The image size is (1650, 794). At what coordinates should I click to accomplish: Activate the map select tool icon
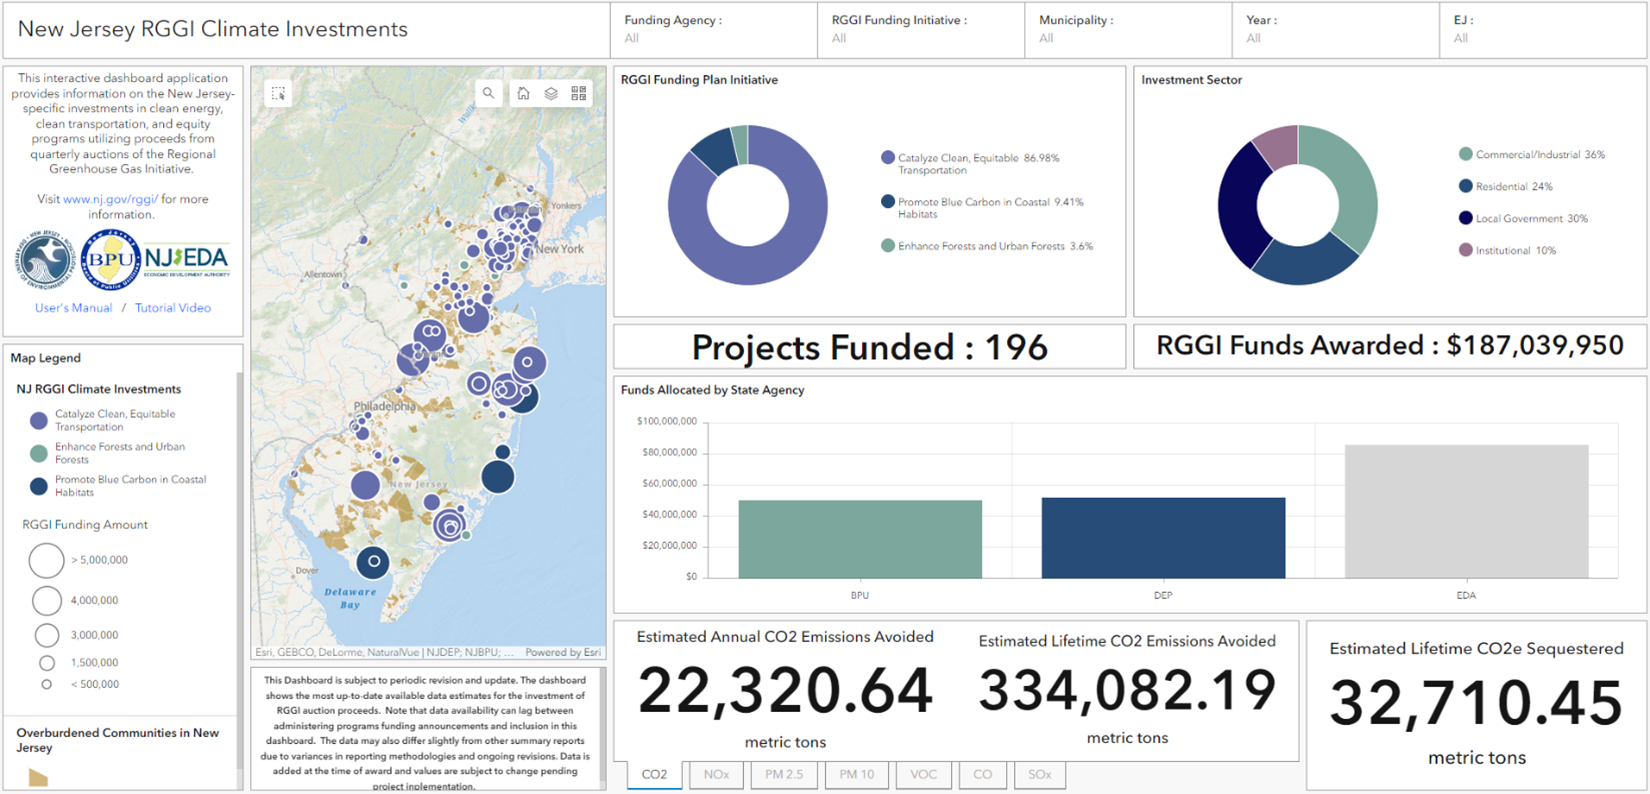(279, 93)
